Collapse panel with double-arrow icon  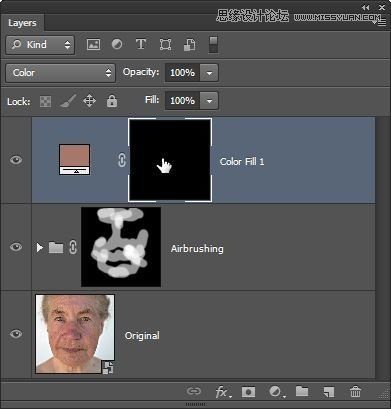tap(366, 7)
